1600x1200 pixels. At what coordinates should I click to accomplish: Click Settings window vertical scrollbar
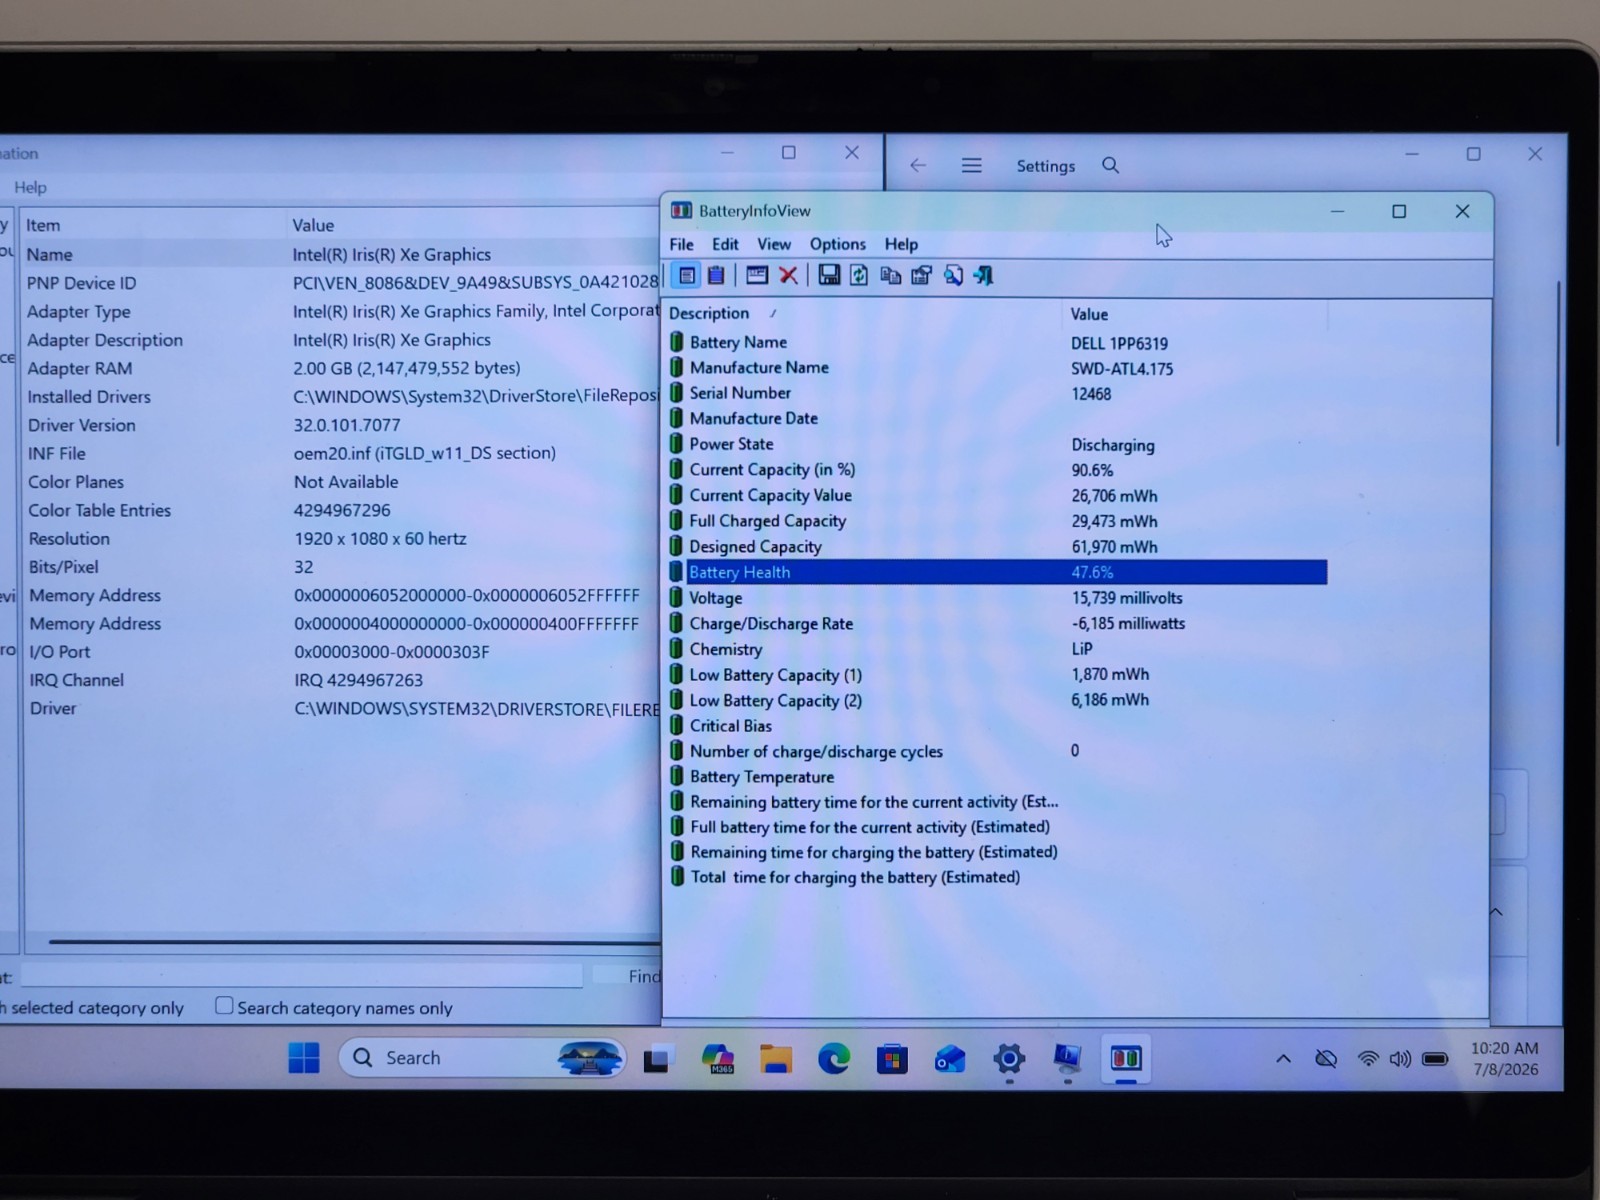click(x=1558, y=364)
